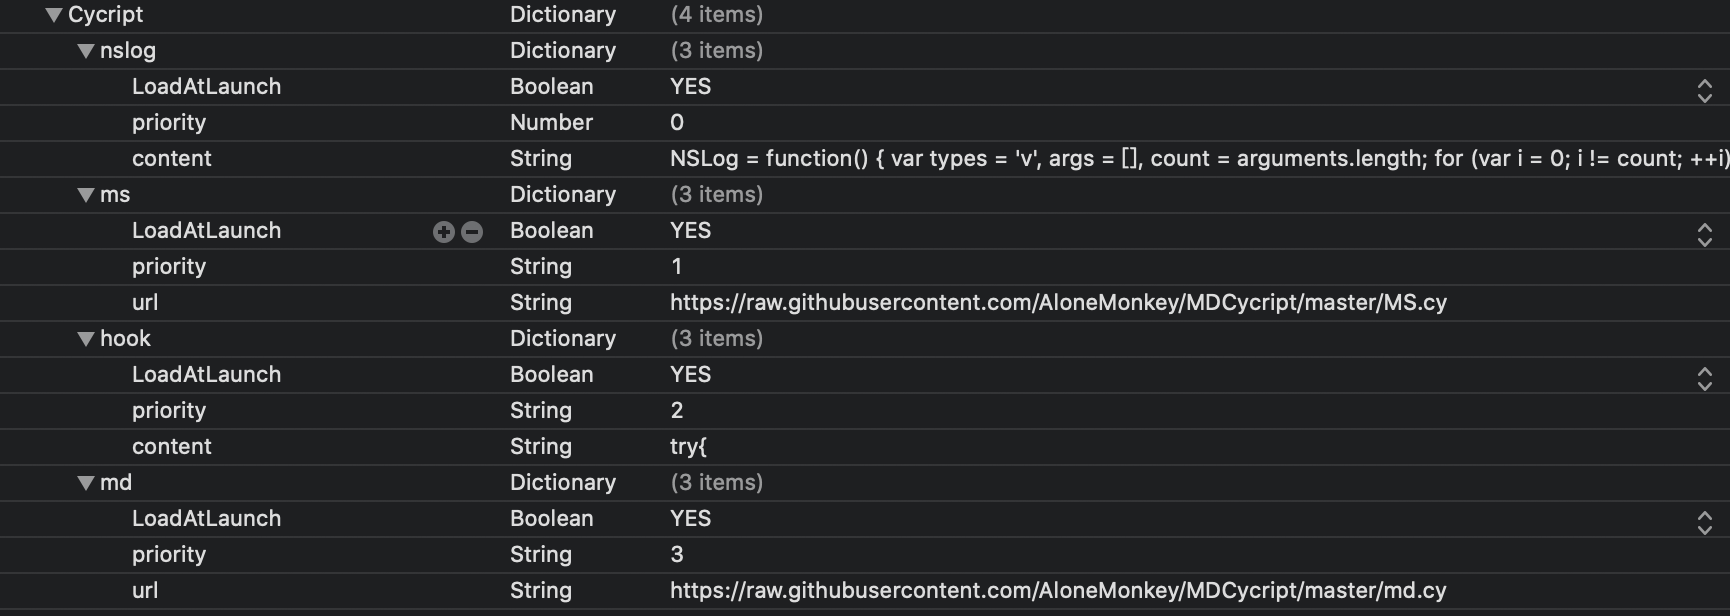The height and width of the screenshot is (616, 1730).
Task: Collapse the nslog dictionary
Action: (x=86, y=51)
